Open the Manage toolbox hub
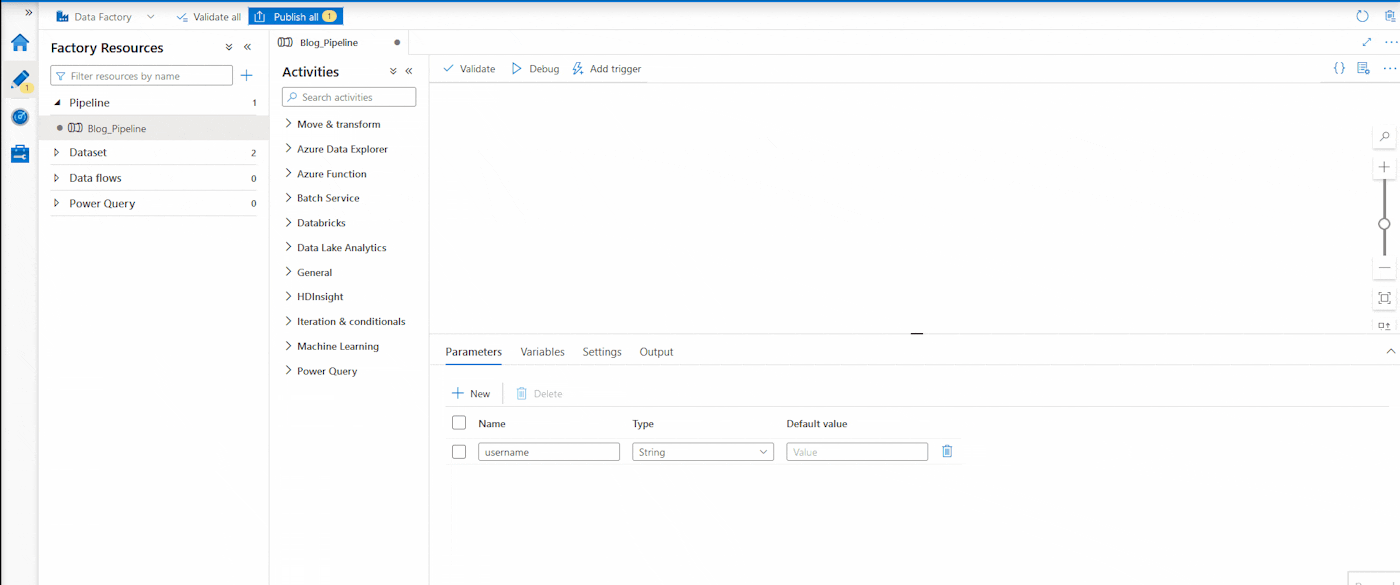The image size is (1400, 585). coord(20,154)
